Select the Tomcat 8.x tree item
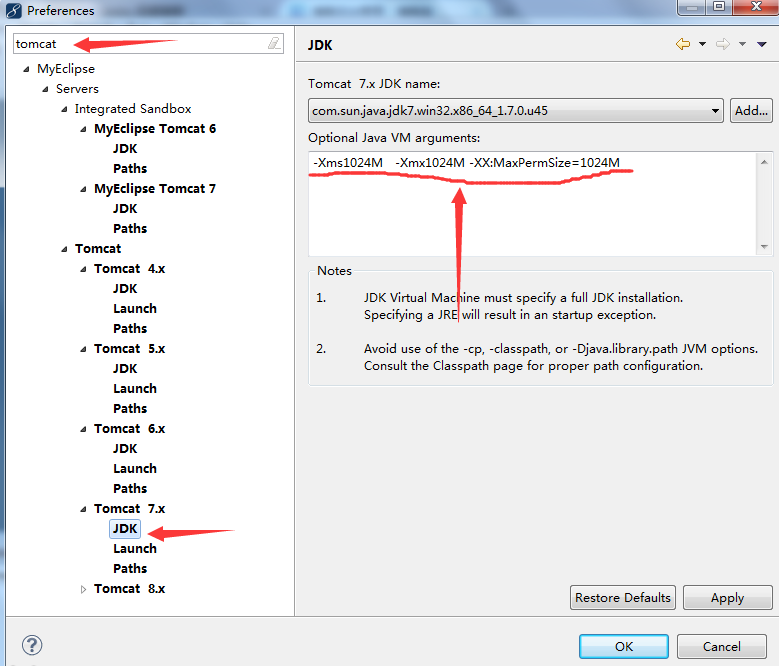 click(130, 589)
